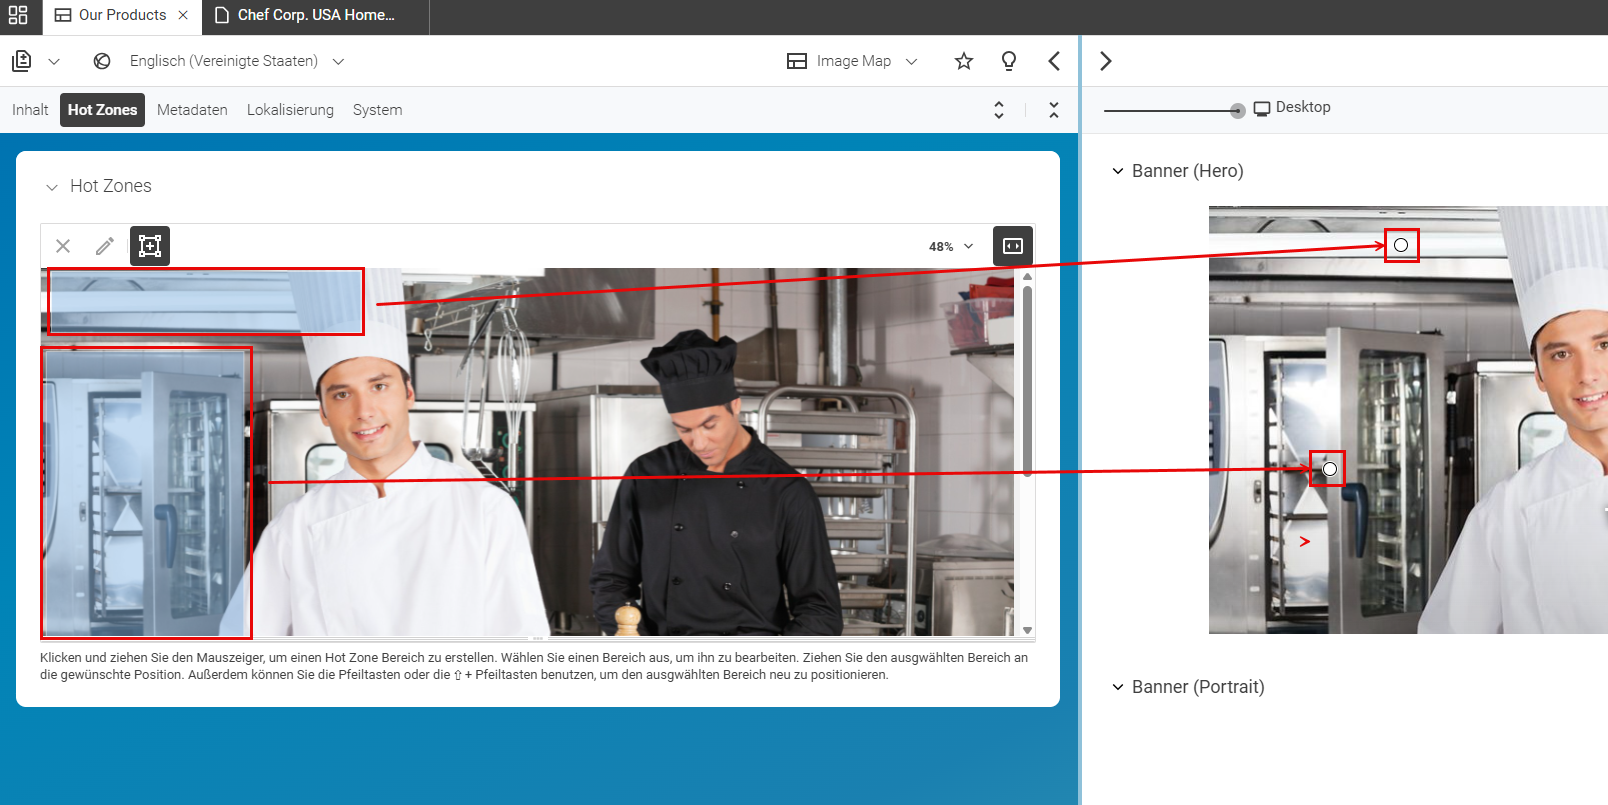The width and height of the screenshot is (1608, 805).
Task: Toggle the lower hot zone marker circle
Action: pyautogui.click(x=1329, y=469)
